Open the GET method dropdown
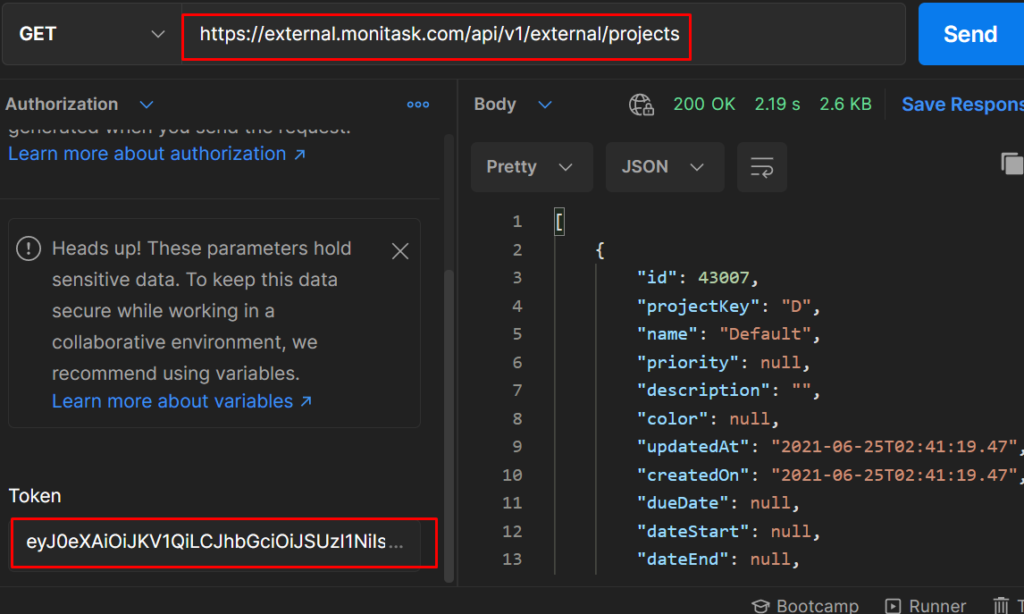Screen dimensions: 1024x614 coord(91,34)
